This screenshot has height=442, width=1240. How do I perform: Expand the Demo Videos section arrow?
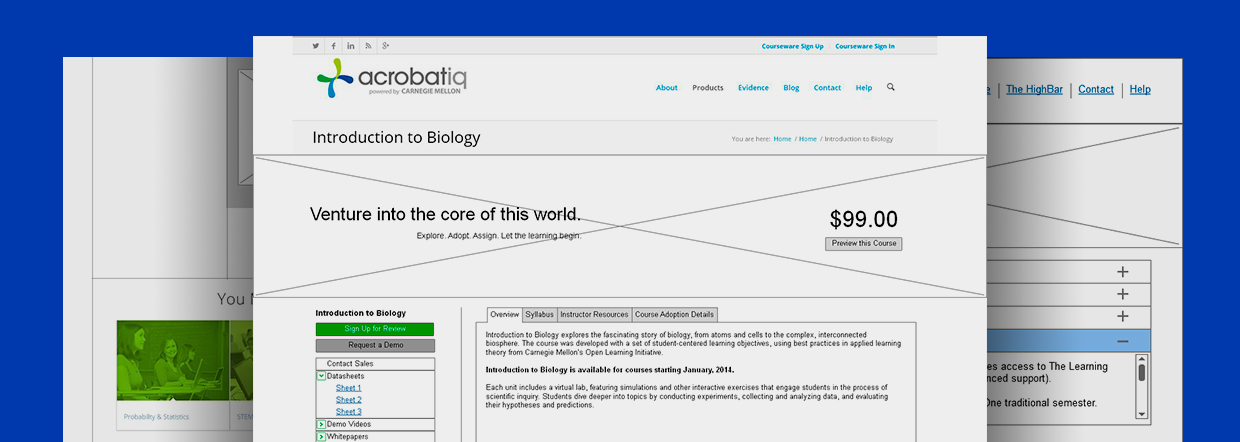coord(321,424)
